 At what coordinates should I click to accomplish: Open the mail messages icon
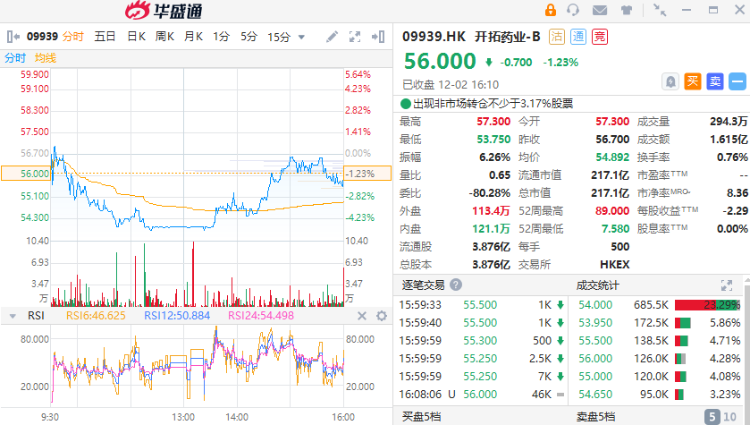coord(600,10)
